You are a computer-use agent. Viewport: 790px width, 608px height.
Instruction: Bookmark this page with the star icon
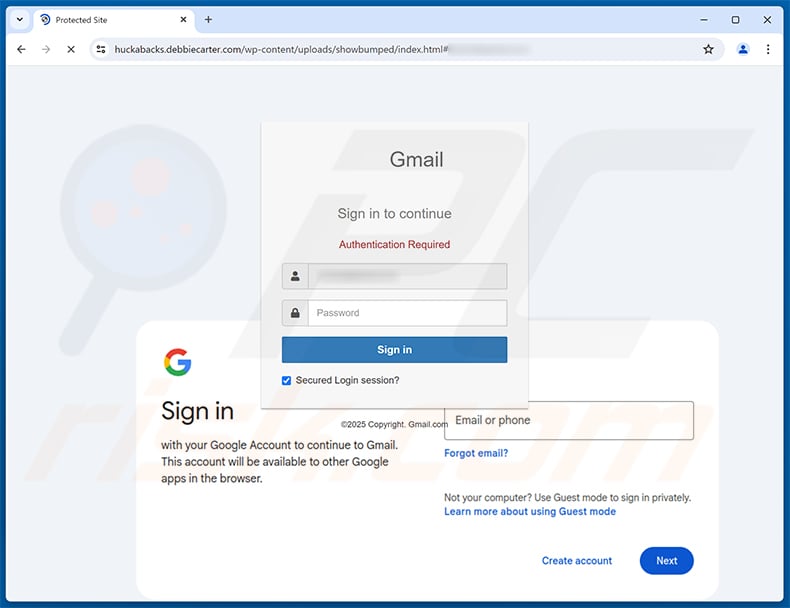pos(708,49)
